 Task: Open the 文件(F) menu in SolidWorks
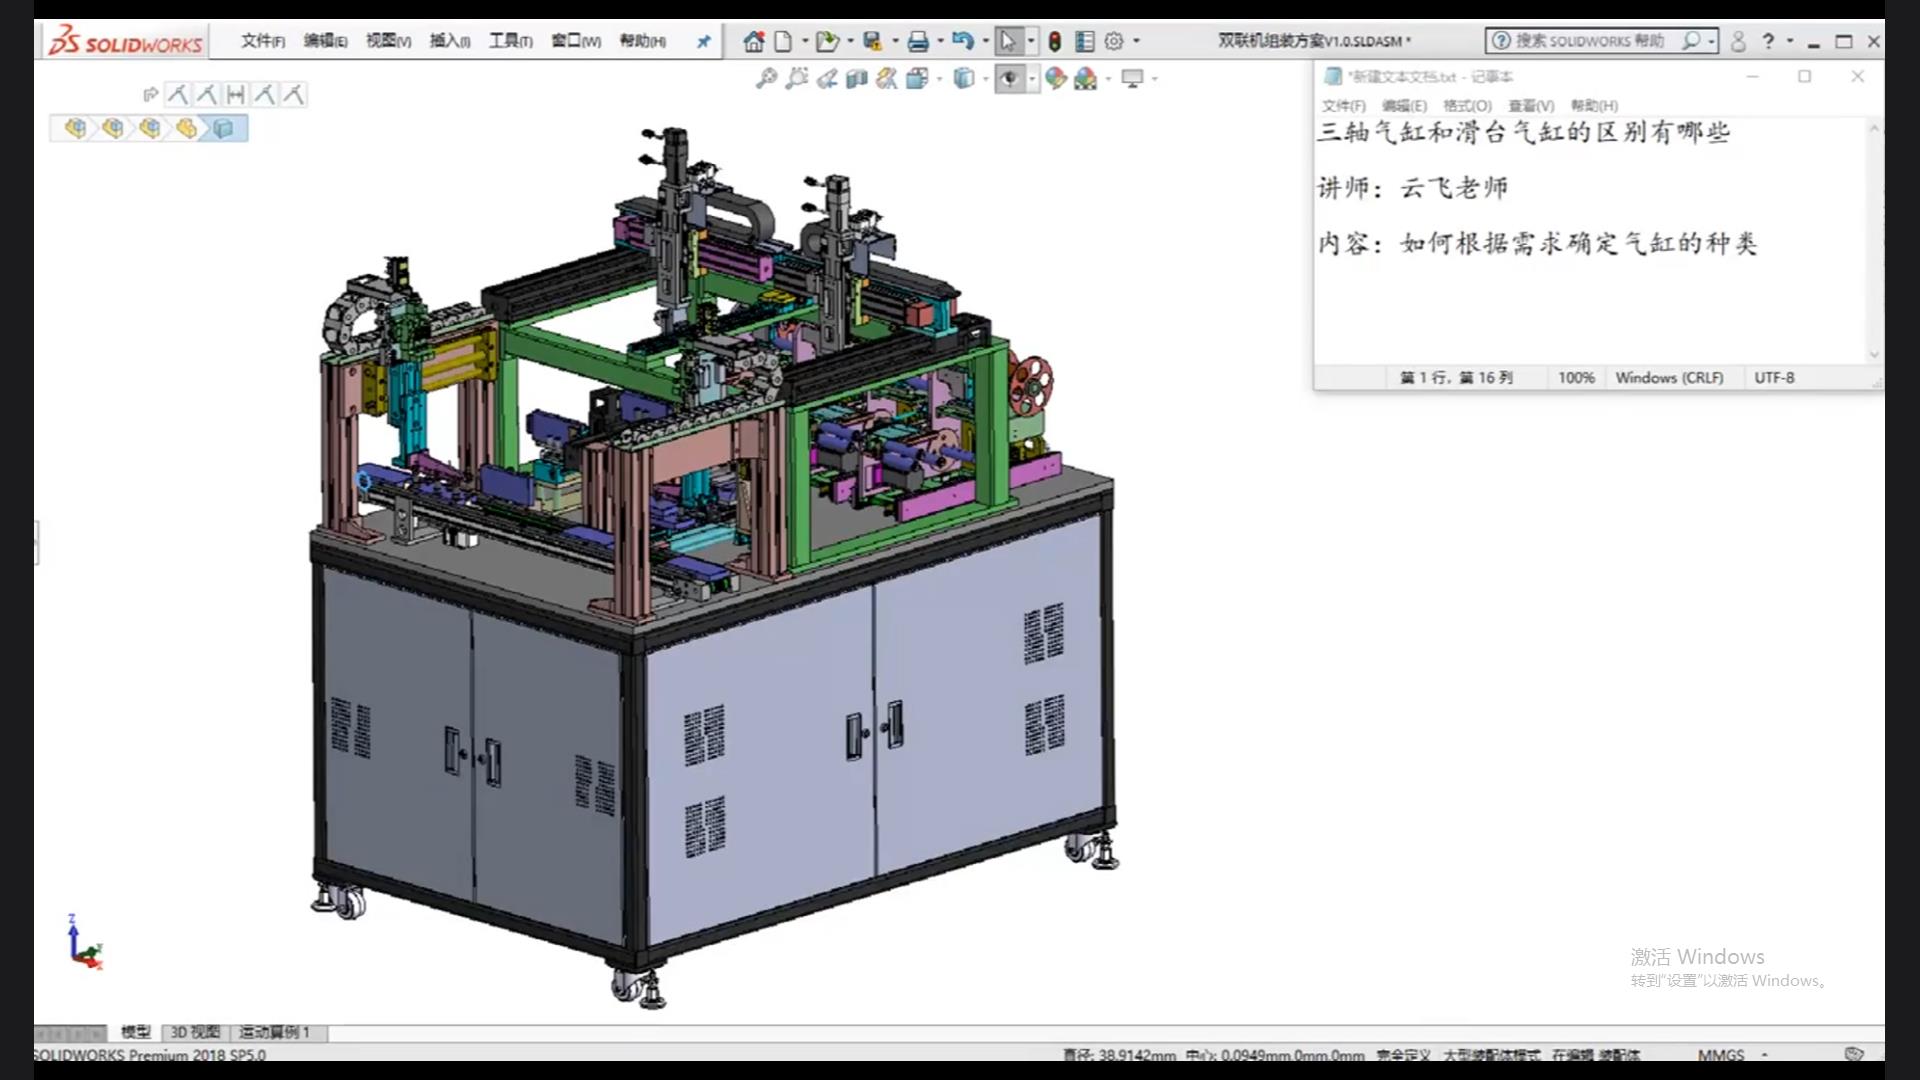(x=263, y=41)
